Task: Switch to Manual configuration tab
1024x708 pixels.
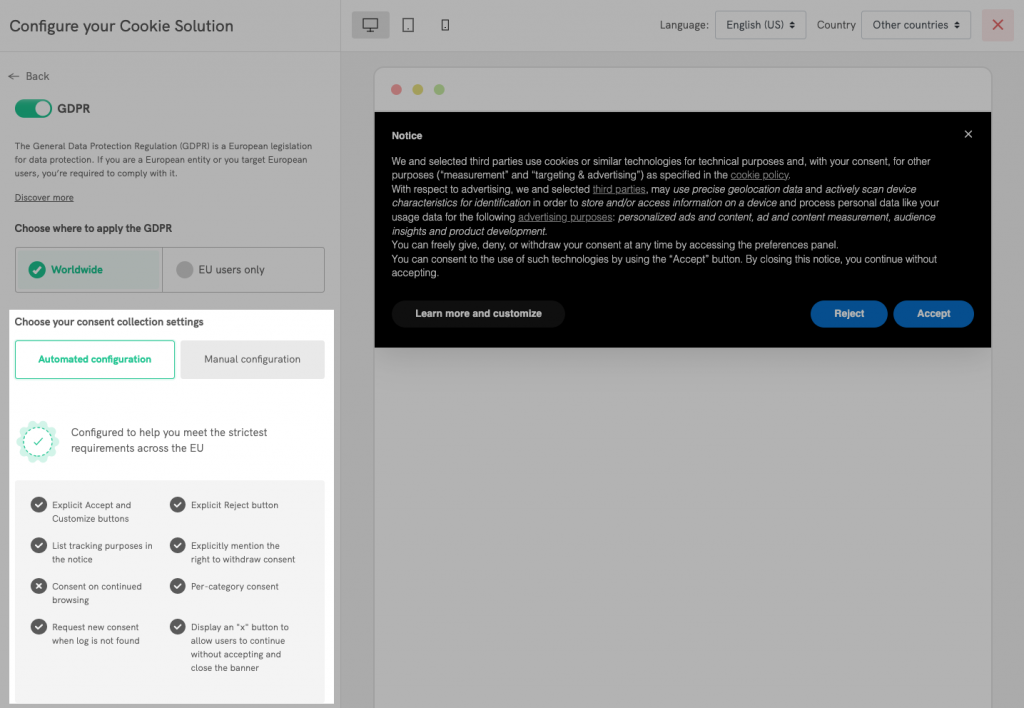Action: 252,359
